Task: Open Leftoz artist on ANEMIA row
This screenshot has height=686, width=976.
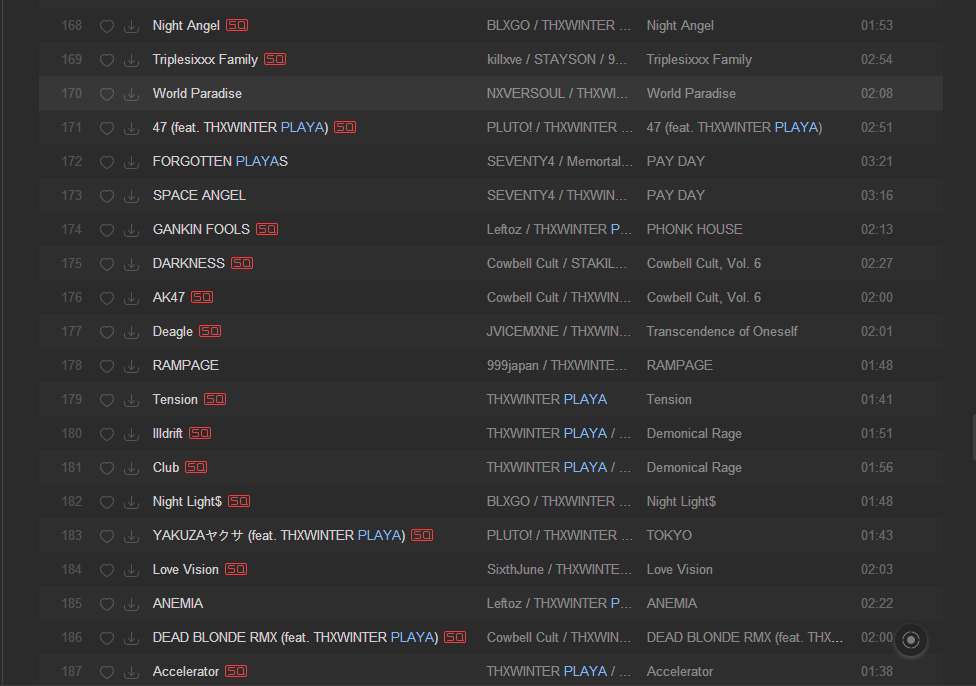Action: pos(504,603)
